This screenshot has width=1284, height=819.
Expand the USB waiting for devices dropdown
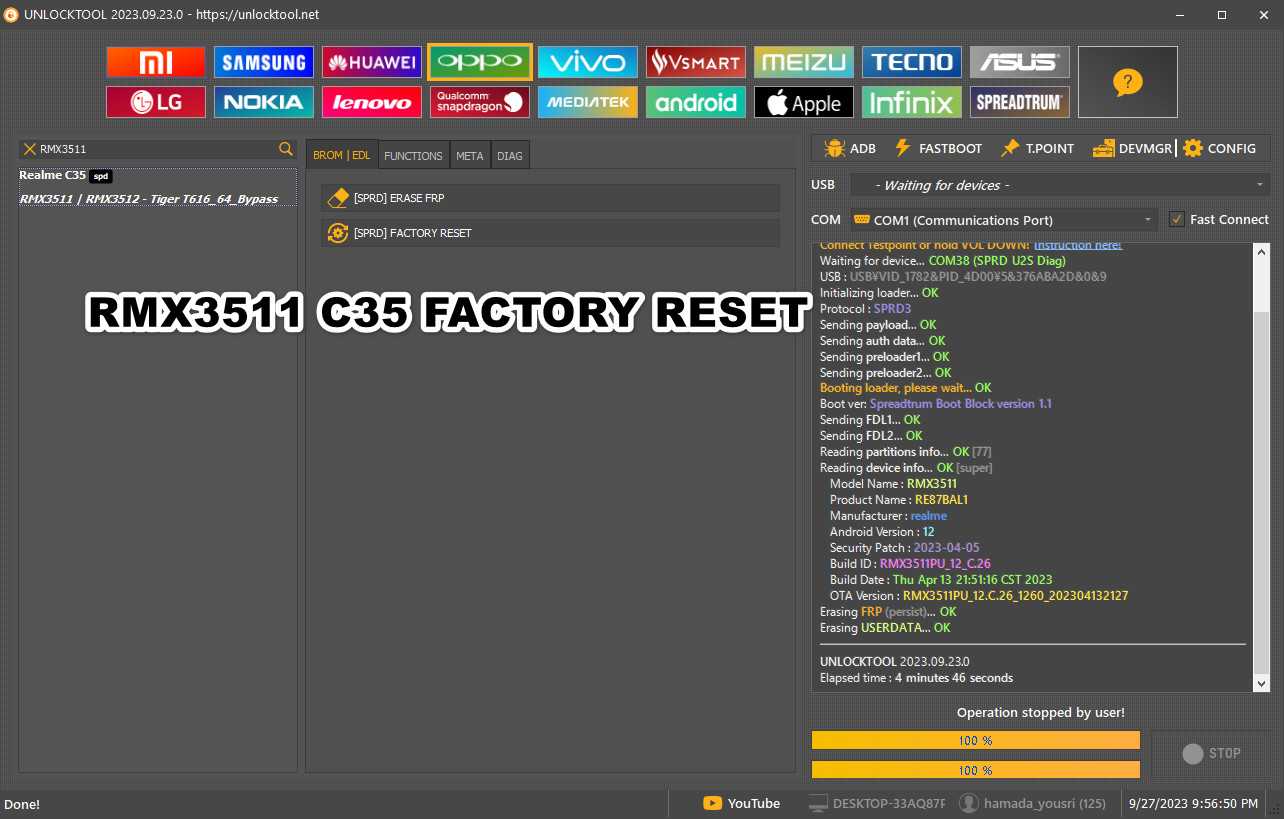click(x=1060, y=185)
